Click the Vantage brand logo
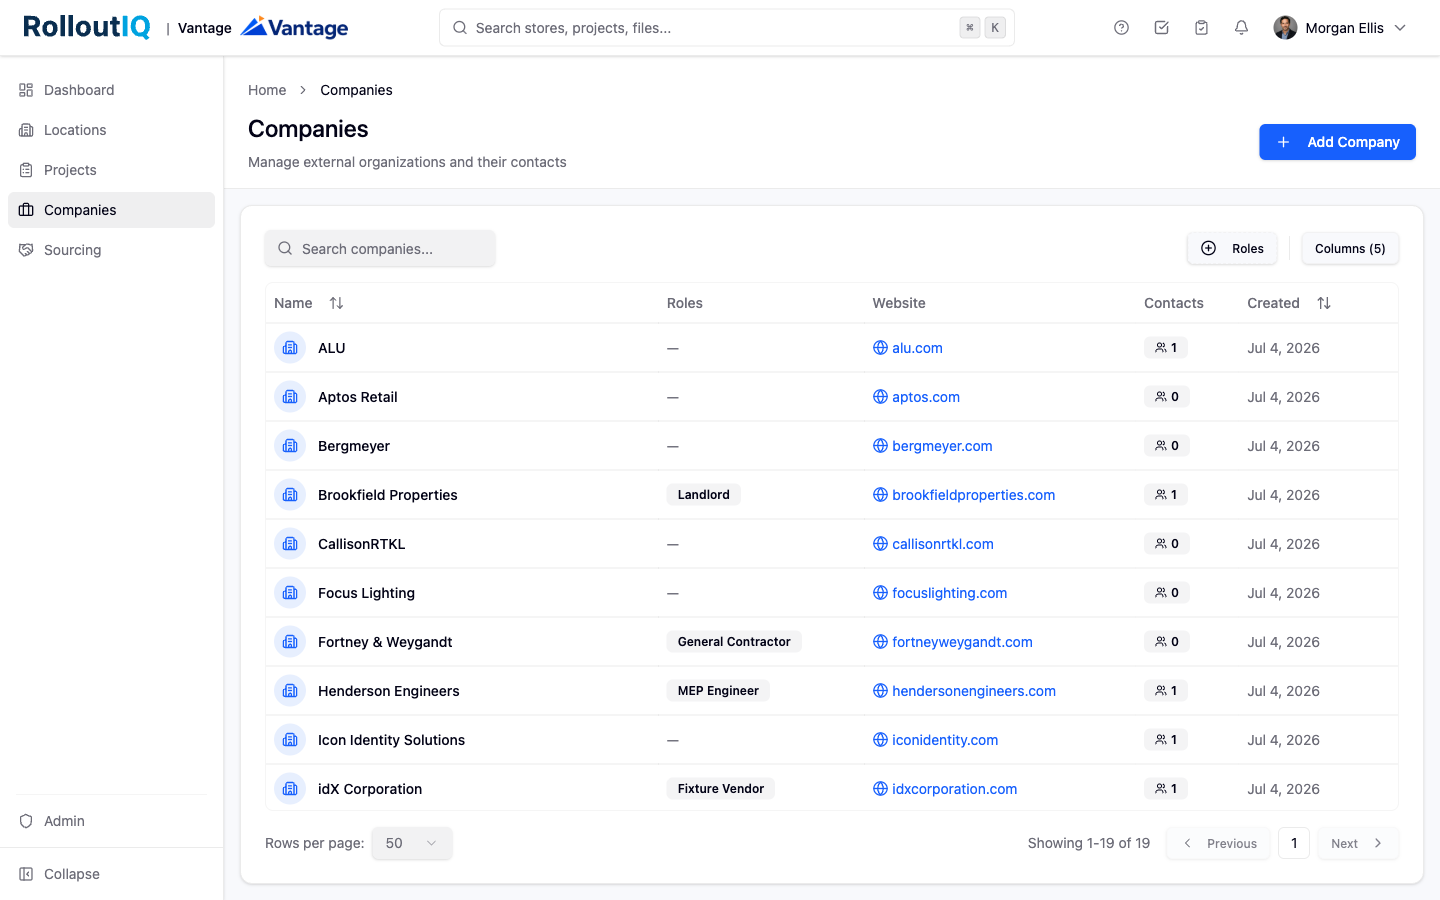The height and width of the screenshot is (900, 1440). pyautogui.click(x=295, y=27)
